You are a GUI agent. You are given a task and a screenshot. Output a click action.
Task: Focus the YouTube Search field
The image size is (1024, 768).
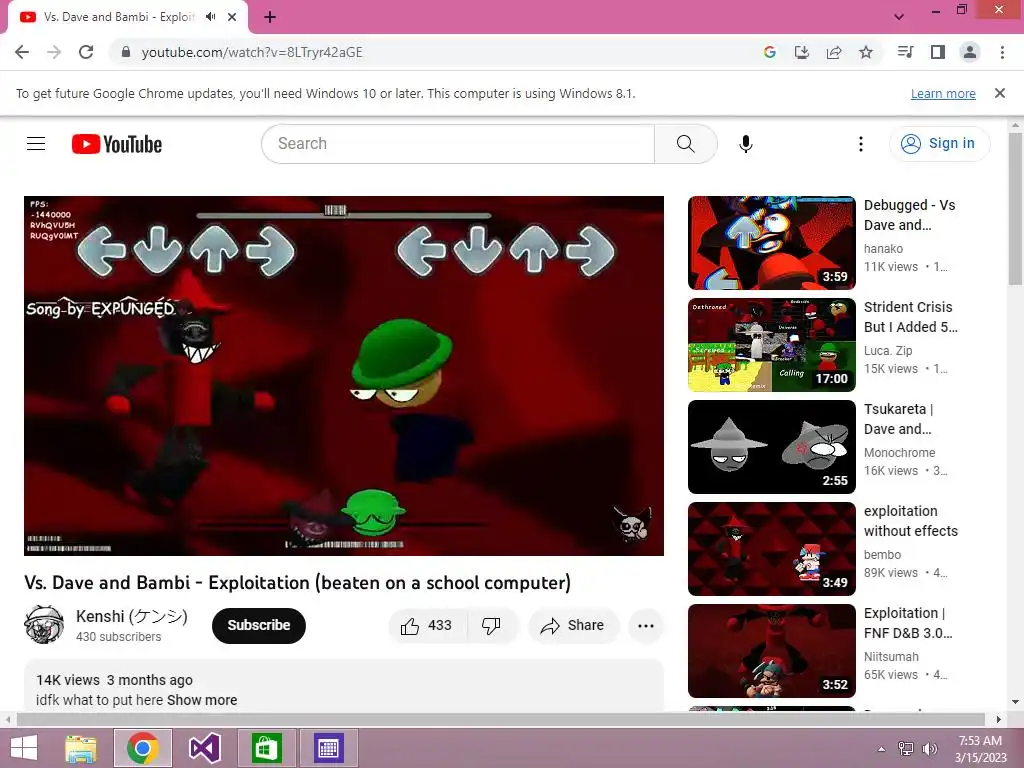pyautogui.click(x=457, y=144)
